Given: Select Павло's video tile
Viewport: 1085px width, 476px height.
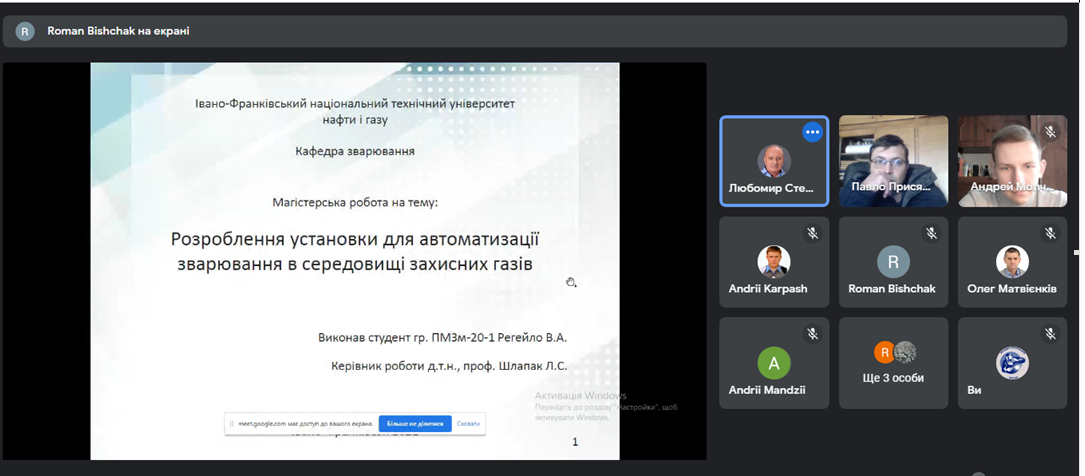Looking at the screenshot, I should 893,160.
